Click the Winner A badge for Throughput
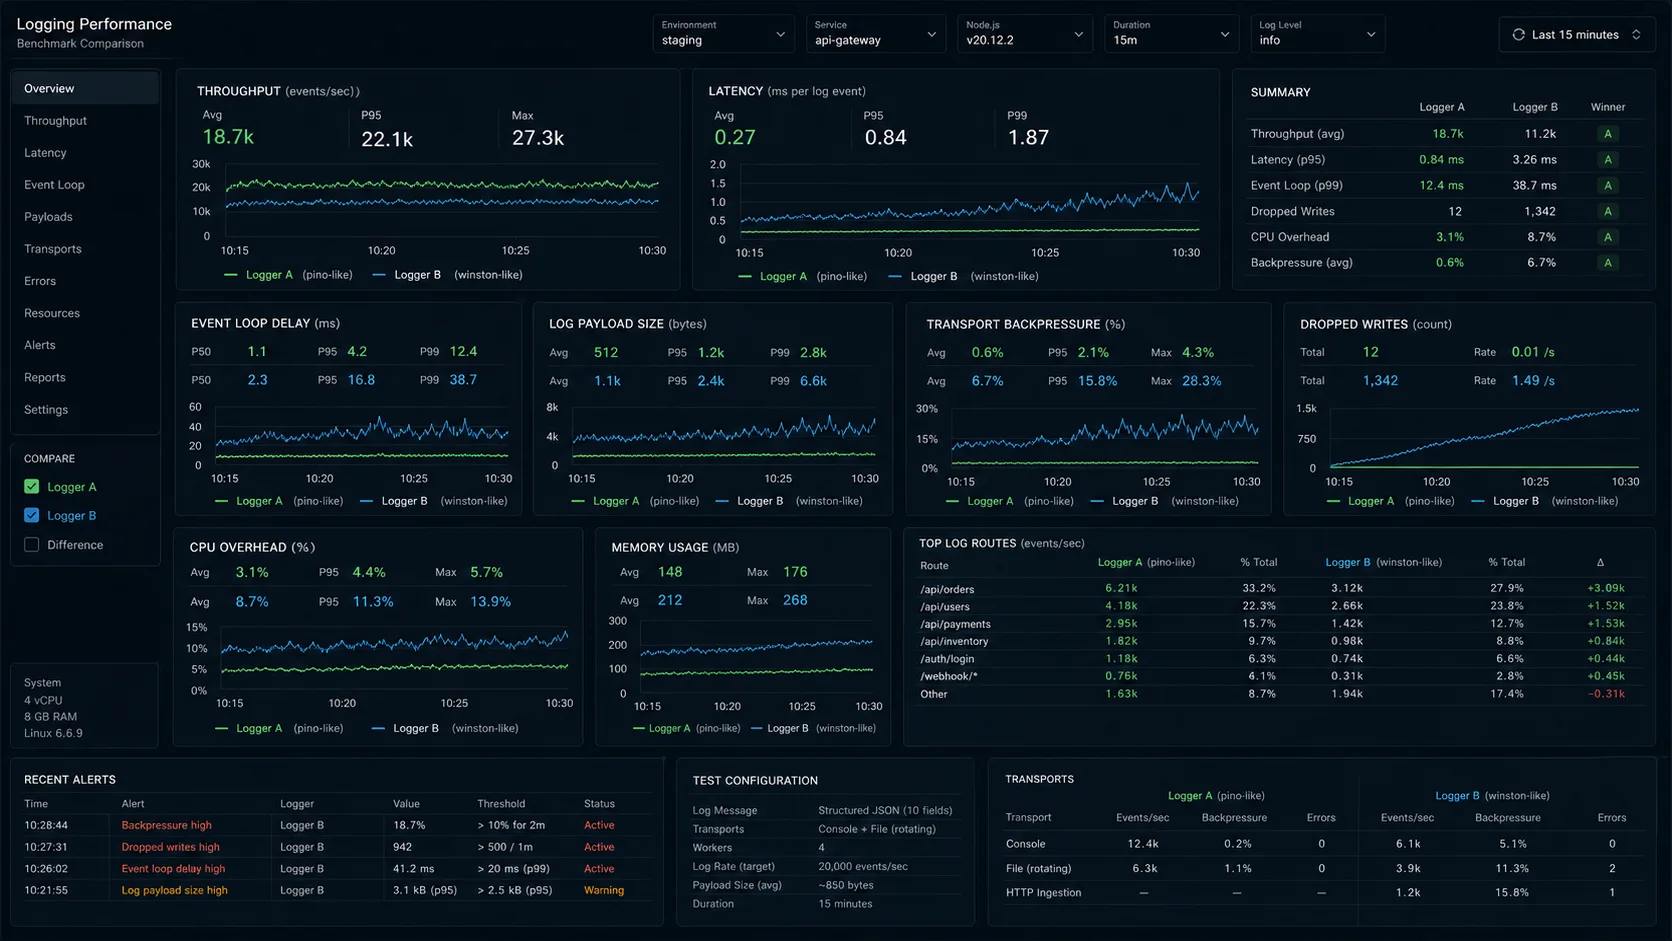1672x941 pixels. click(x=1608, y=133)
